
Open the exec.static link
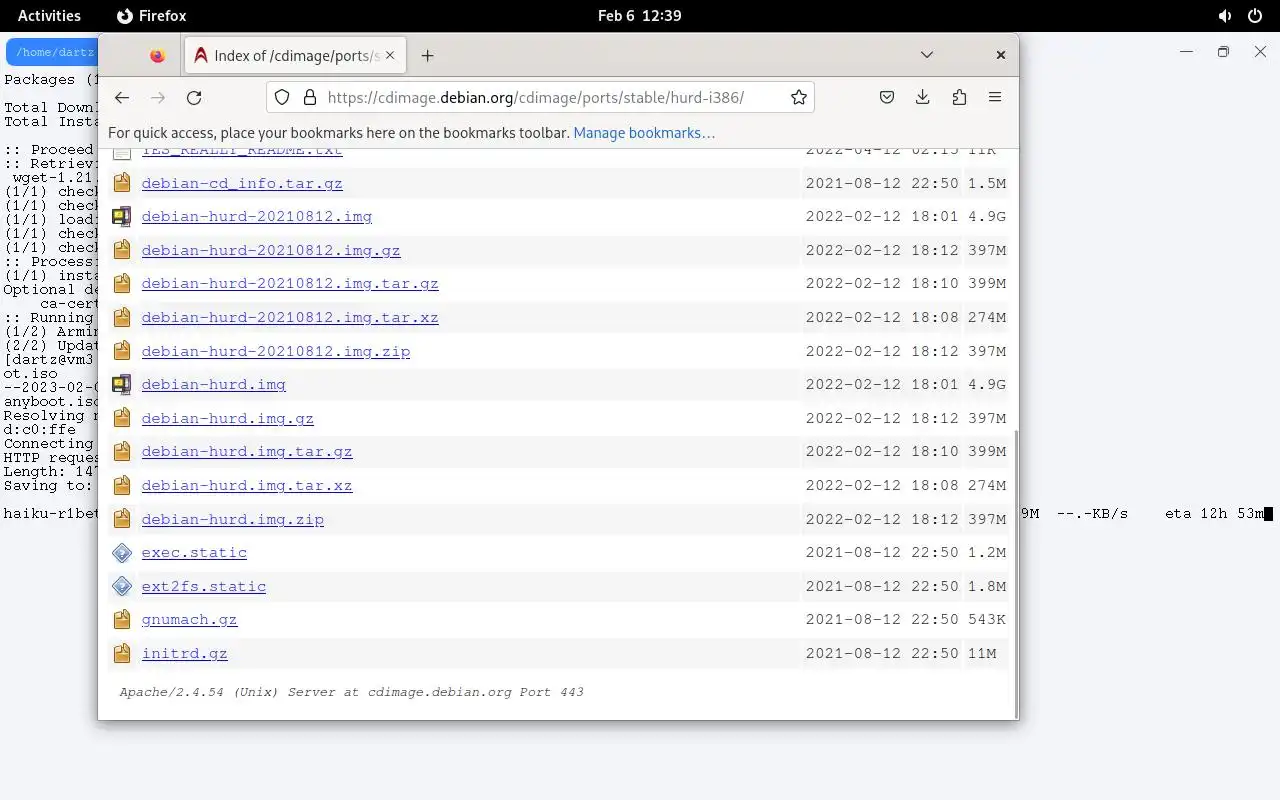pos(194,552)
